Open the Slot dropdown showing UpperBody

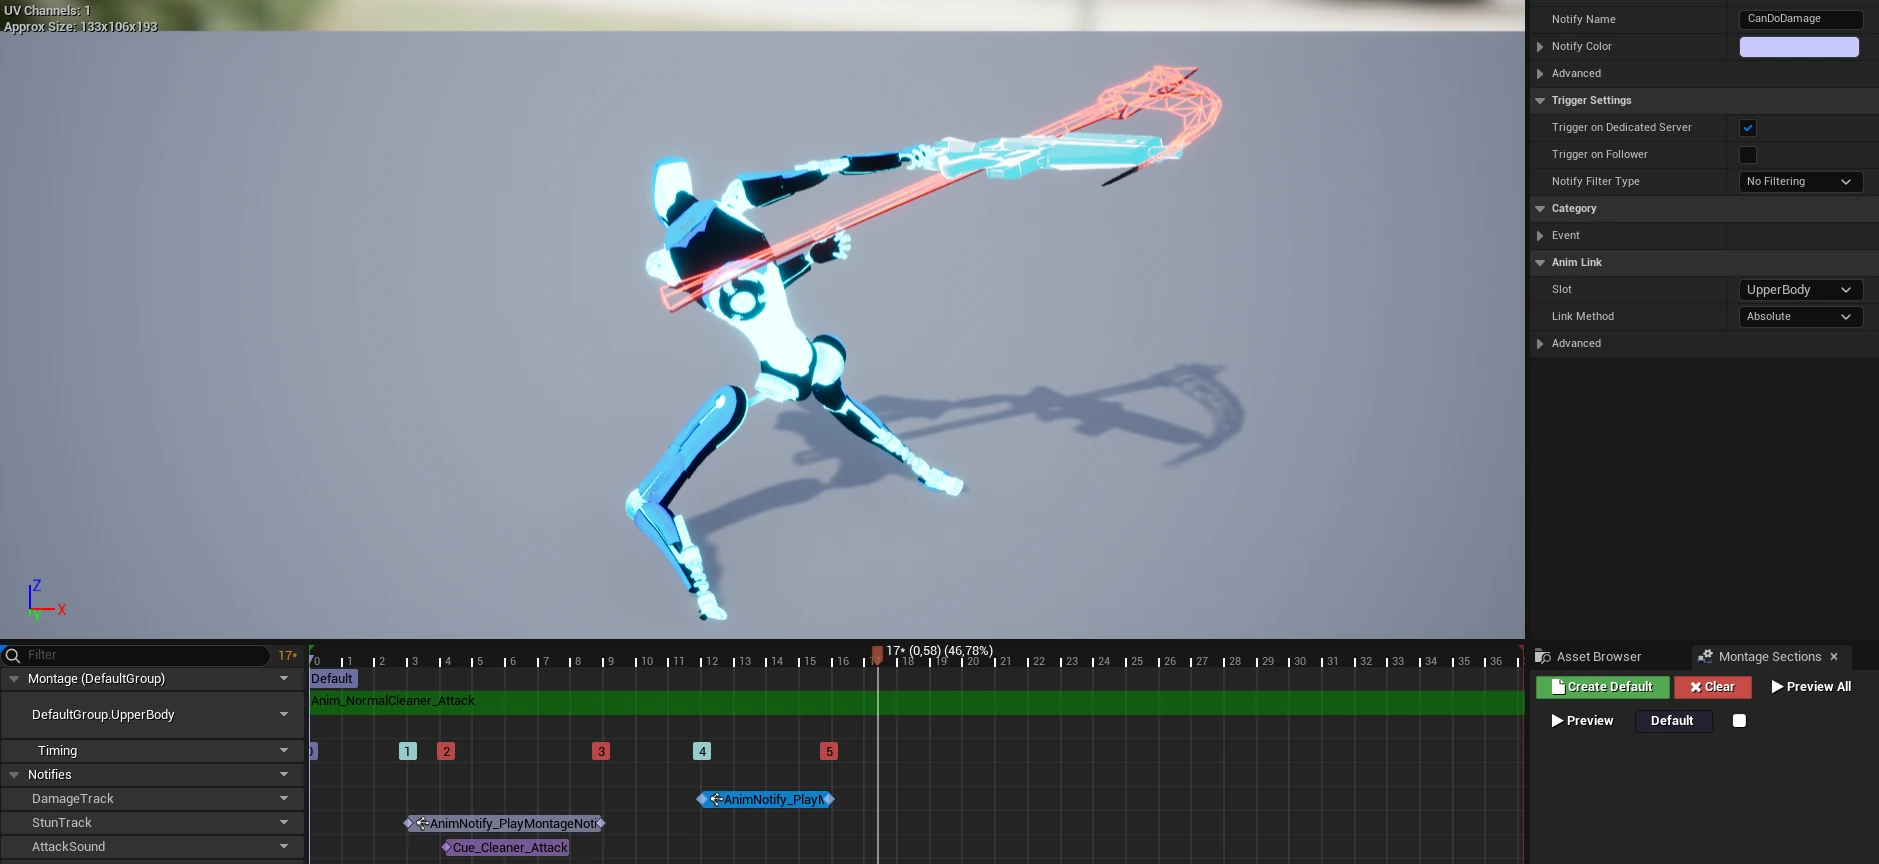point(1800,290)
